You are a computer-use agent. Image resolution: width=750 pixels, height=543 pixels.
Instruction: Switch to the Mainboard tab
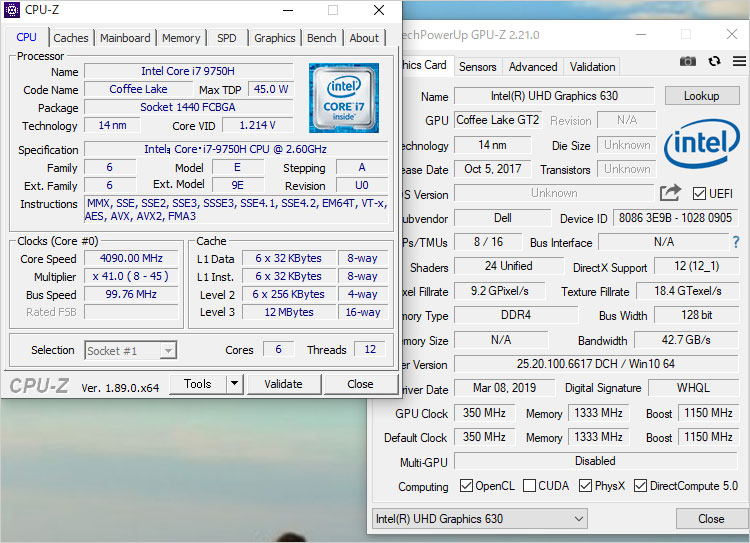point(125,38)
